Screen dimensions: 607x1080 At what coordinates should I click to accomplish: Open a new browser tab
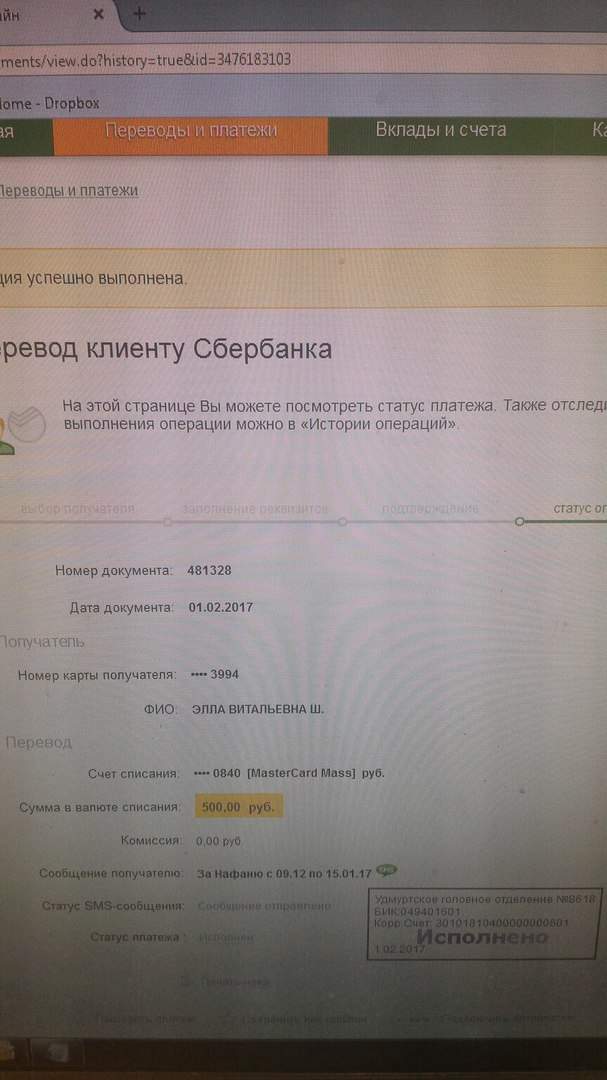[x=138, y=14]
